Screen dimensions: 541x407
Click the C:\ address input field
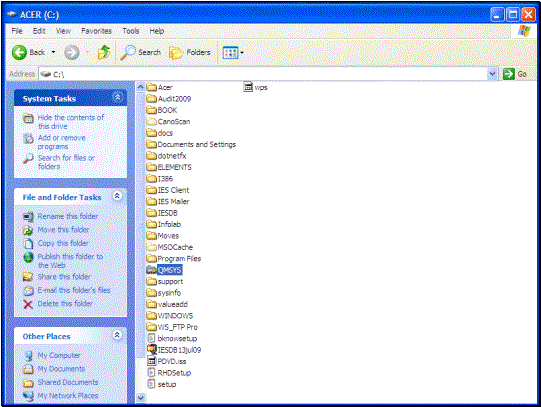(x=263, y=74)
